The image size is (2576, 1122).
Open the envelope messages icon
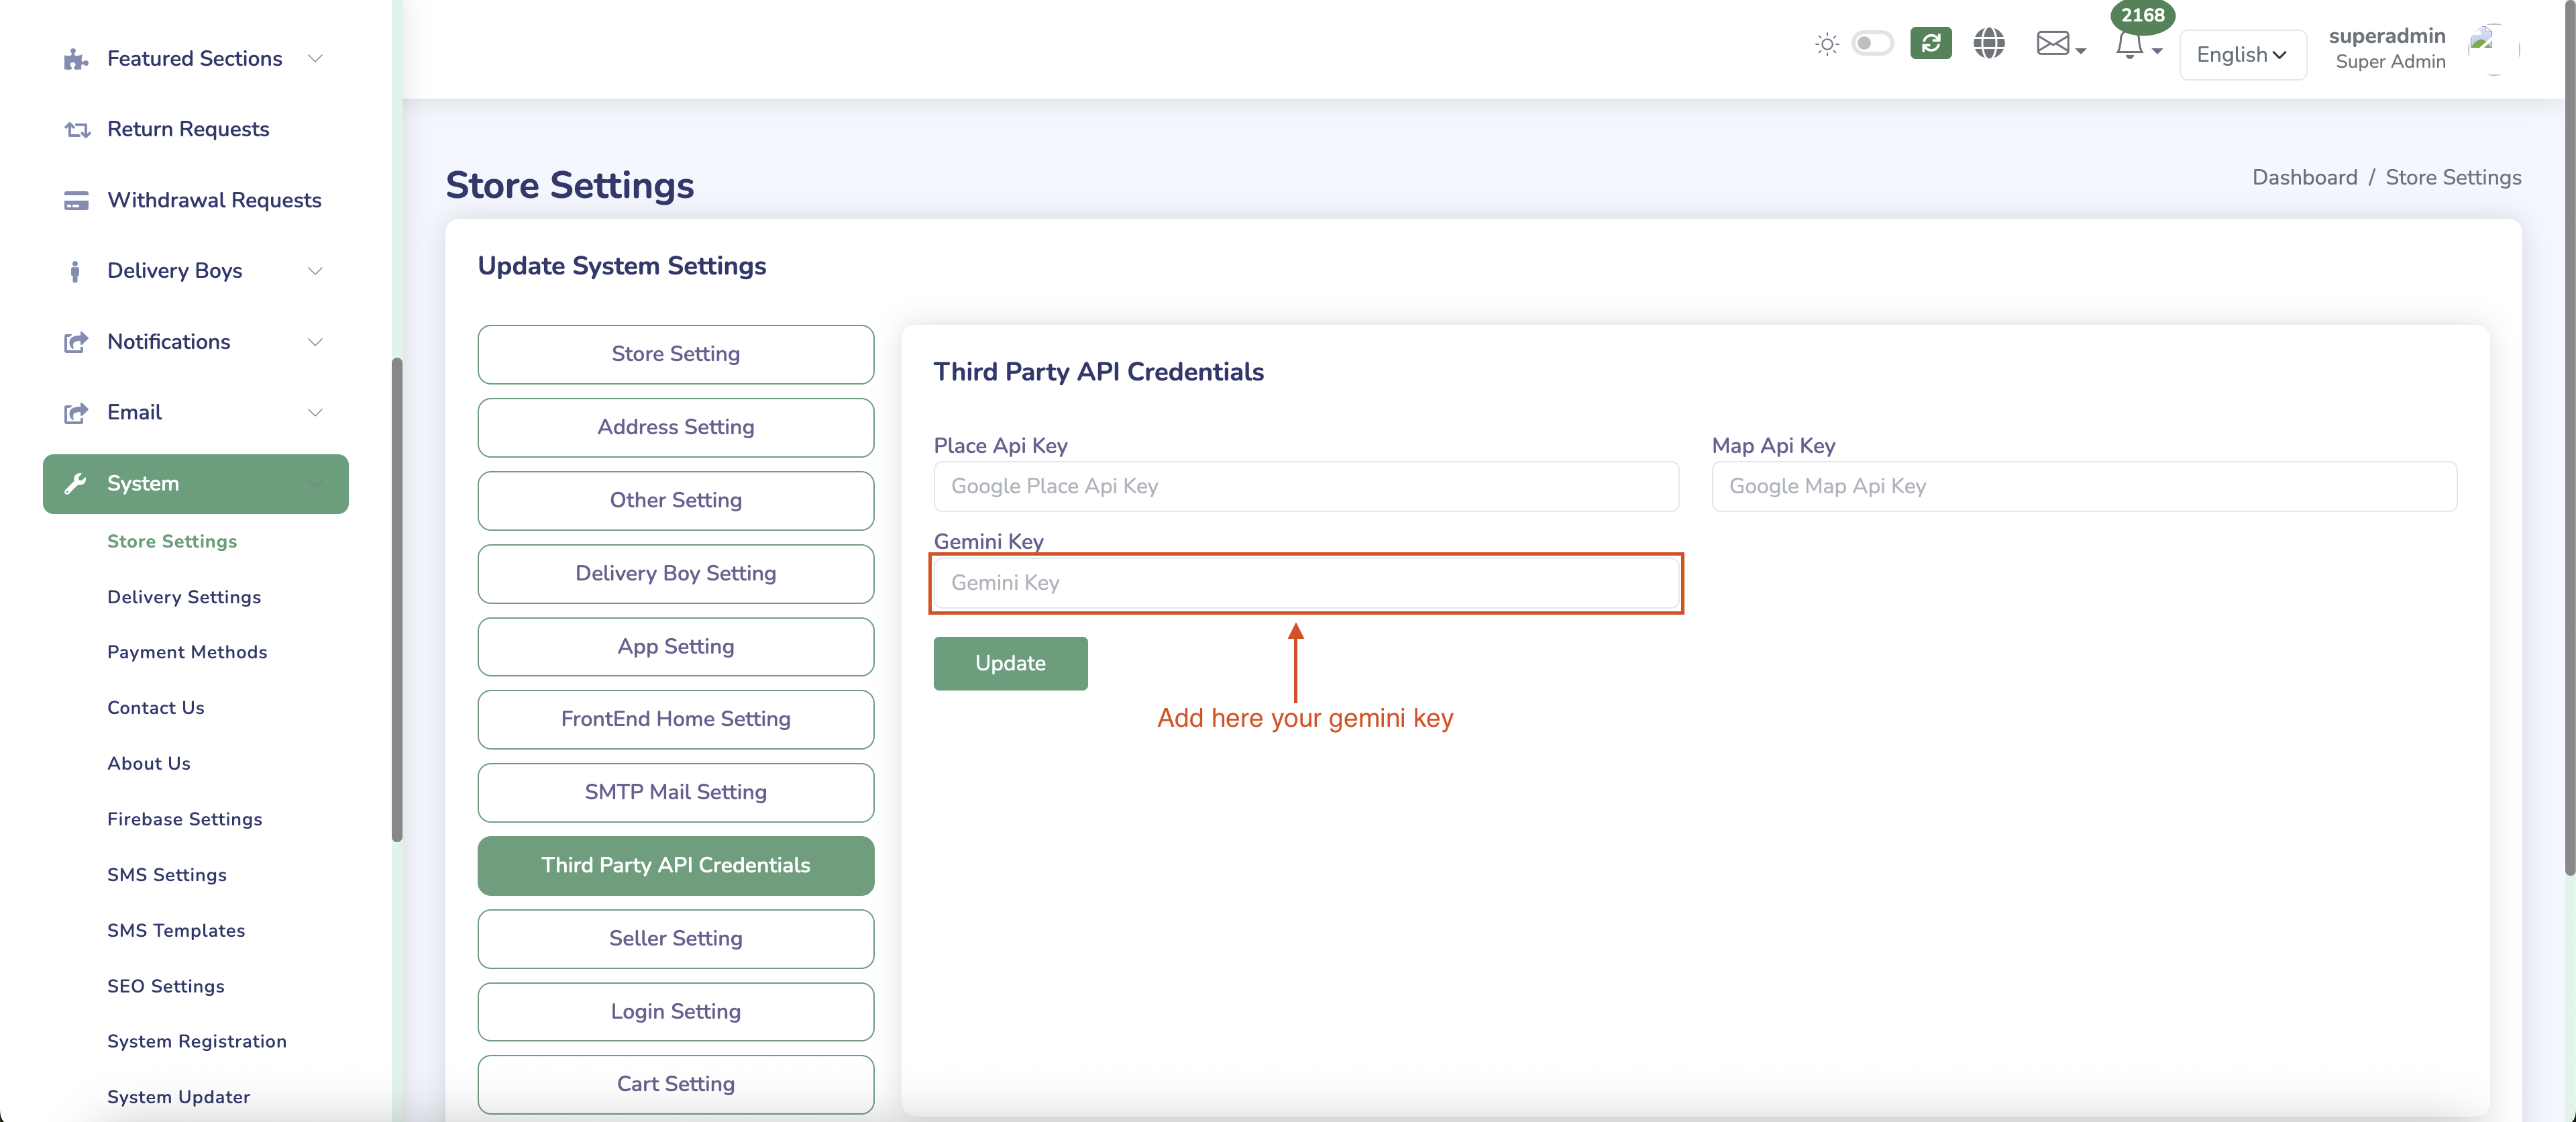(x=2053, y=44)
